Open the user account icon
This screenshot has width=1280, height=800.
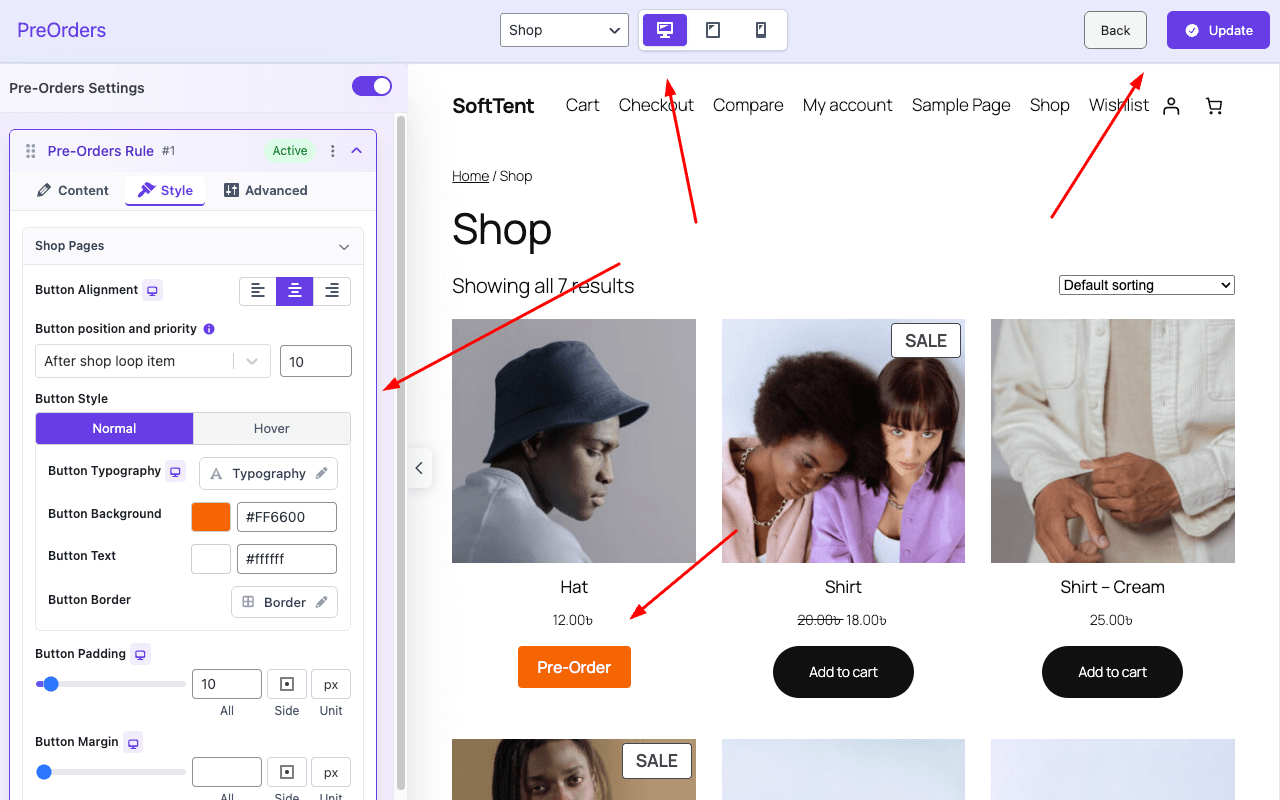[x=1171, y=106]
